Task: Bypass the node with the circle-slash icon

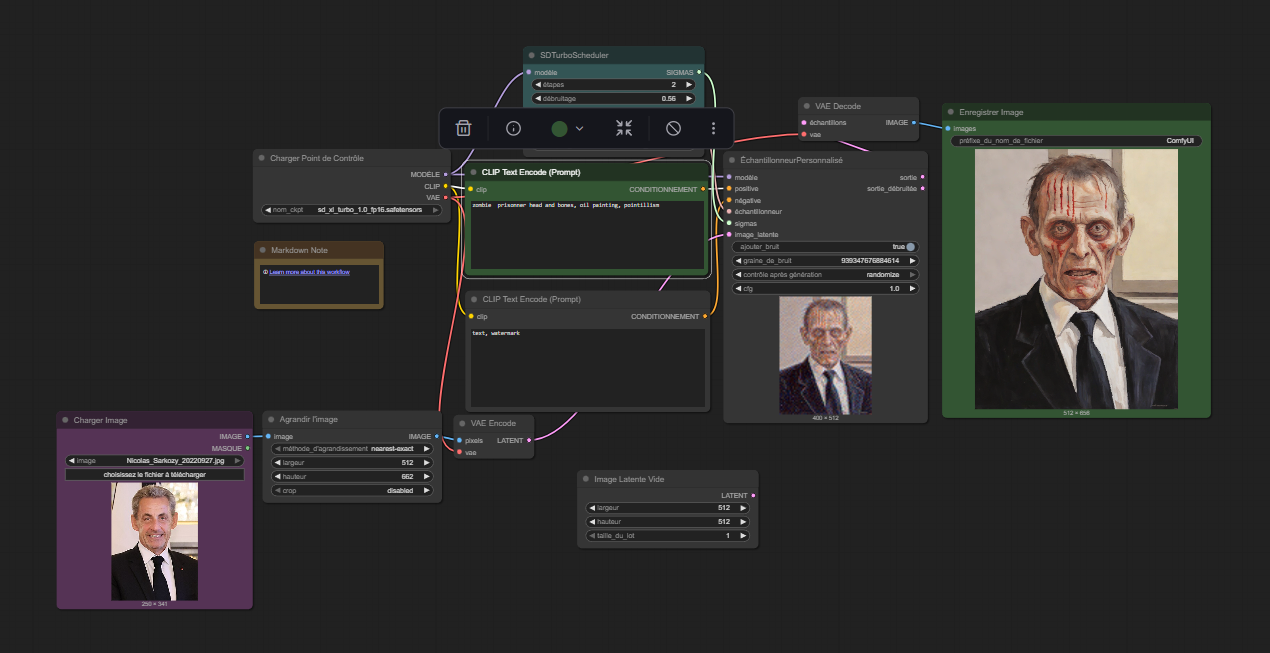Action: [x=674, y=128]
